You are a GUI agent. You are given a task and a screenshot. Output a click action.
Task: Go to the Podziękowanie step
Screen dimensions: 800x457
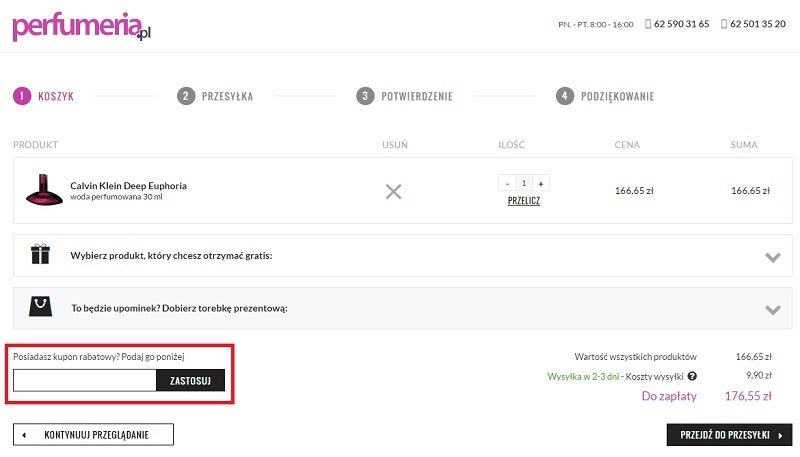pyautogui.click(x=605, y=96)
